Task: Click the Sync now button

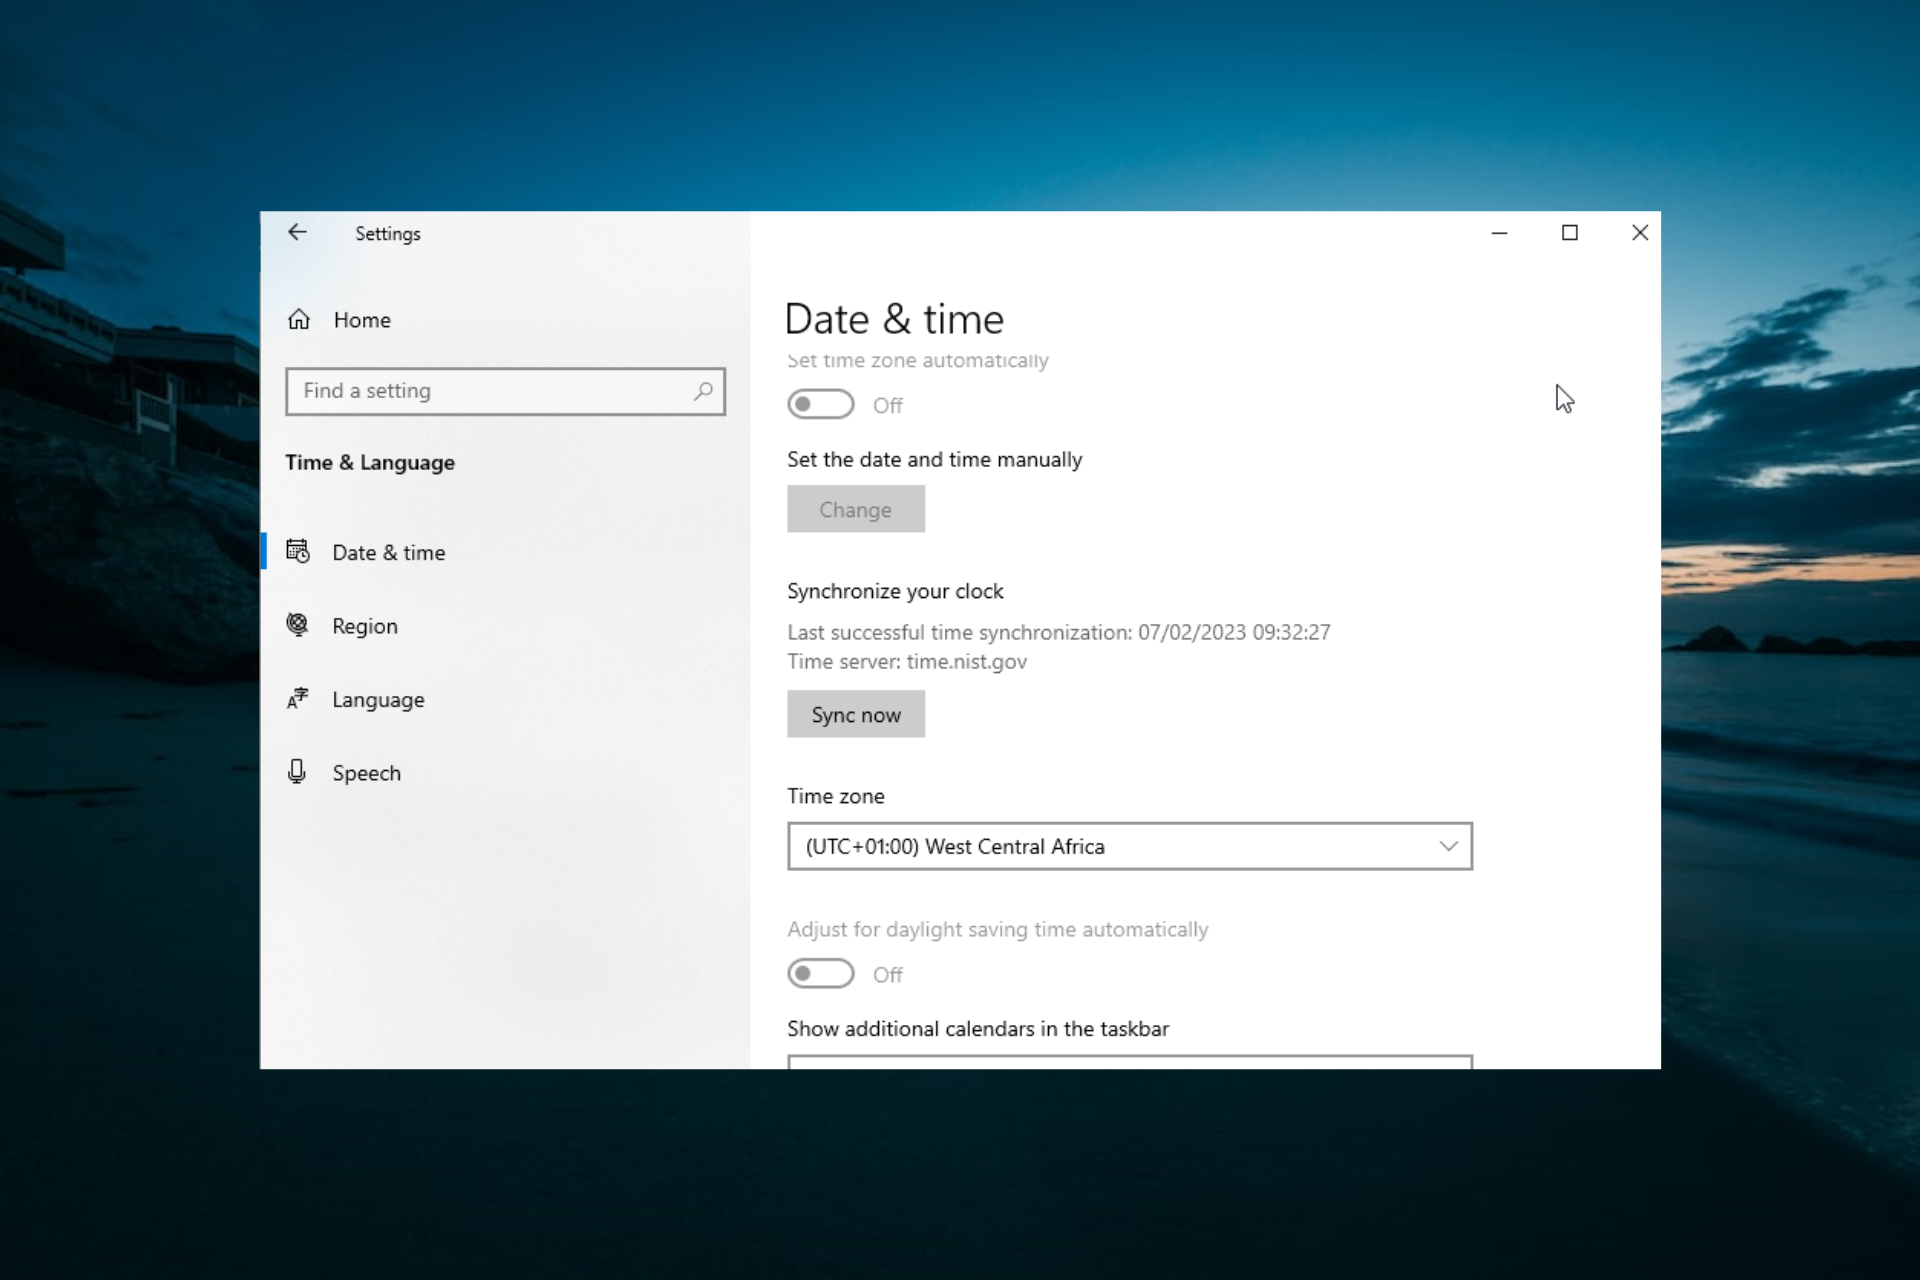Action: 856,714
